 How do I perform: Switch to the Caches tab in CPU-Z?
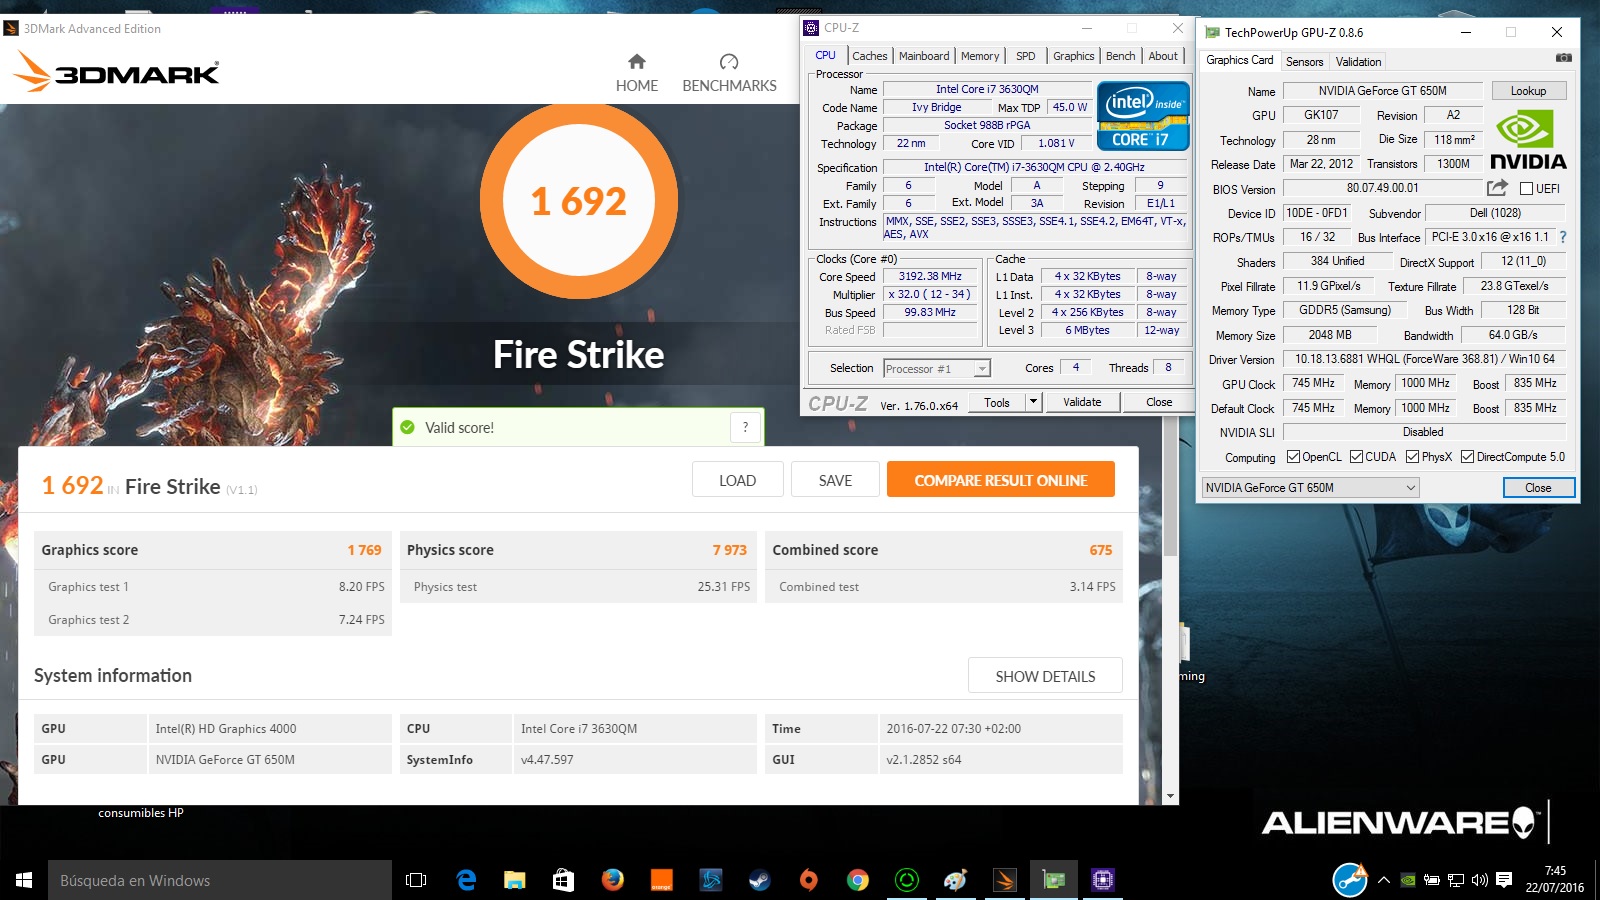pos(870,56)
